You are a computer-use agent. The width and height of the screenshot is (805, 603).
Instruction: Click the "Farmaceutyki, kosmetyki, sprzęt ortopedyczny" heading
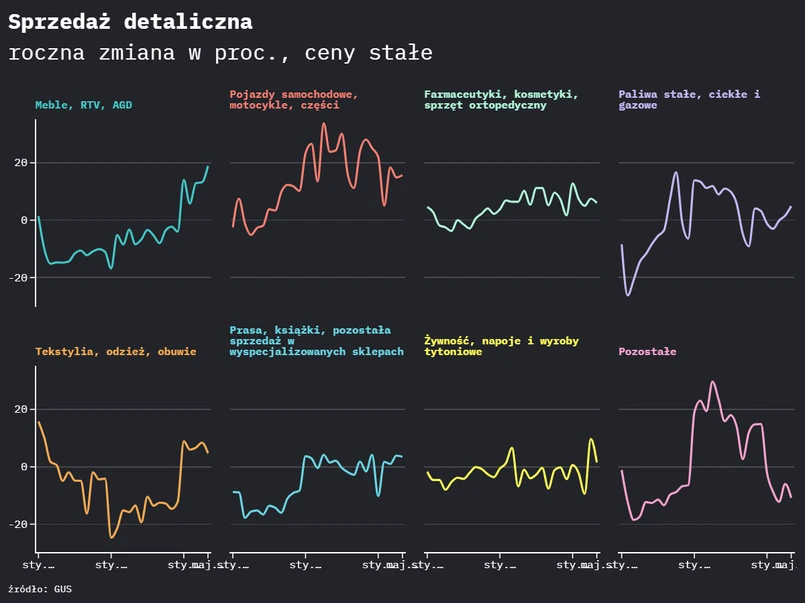click(x=500, y=100)
